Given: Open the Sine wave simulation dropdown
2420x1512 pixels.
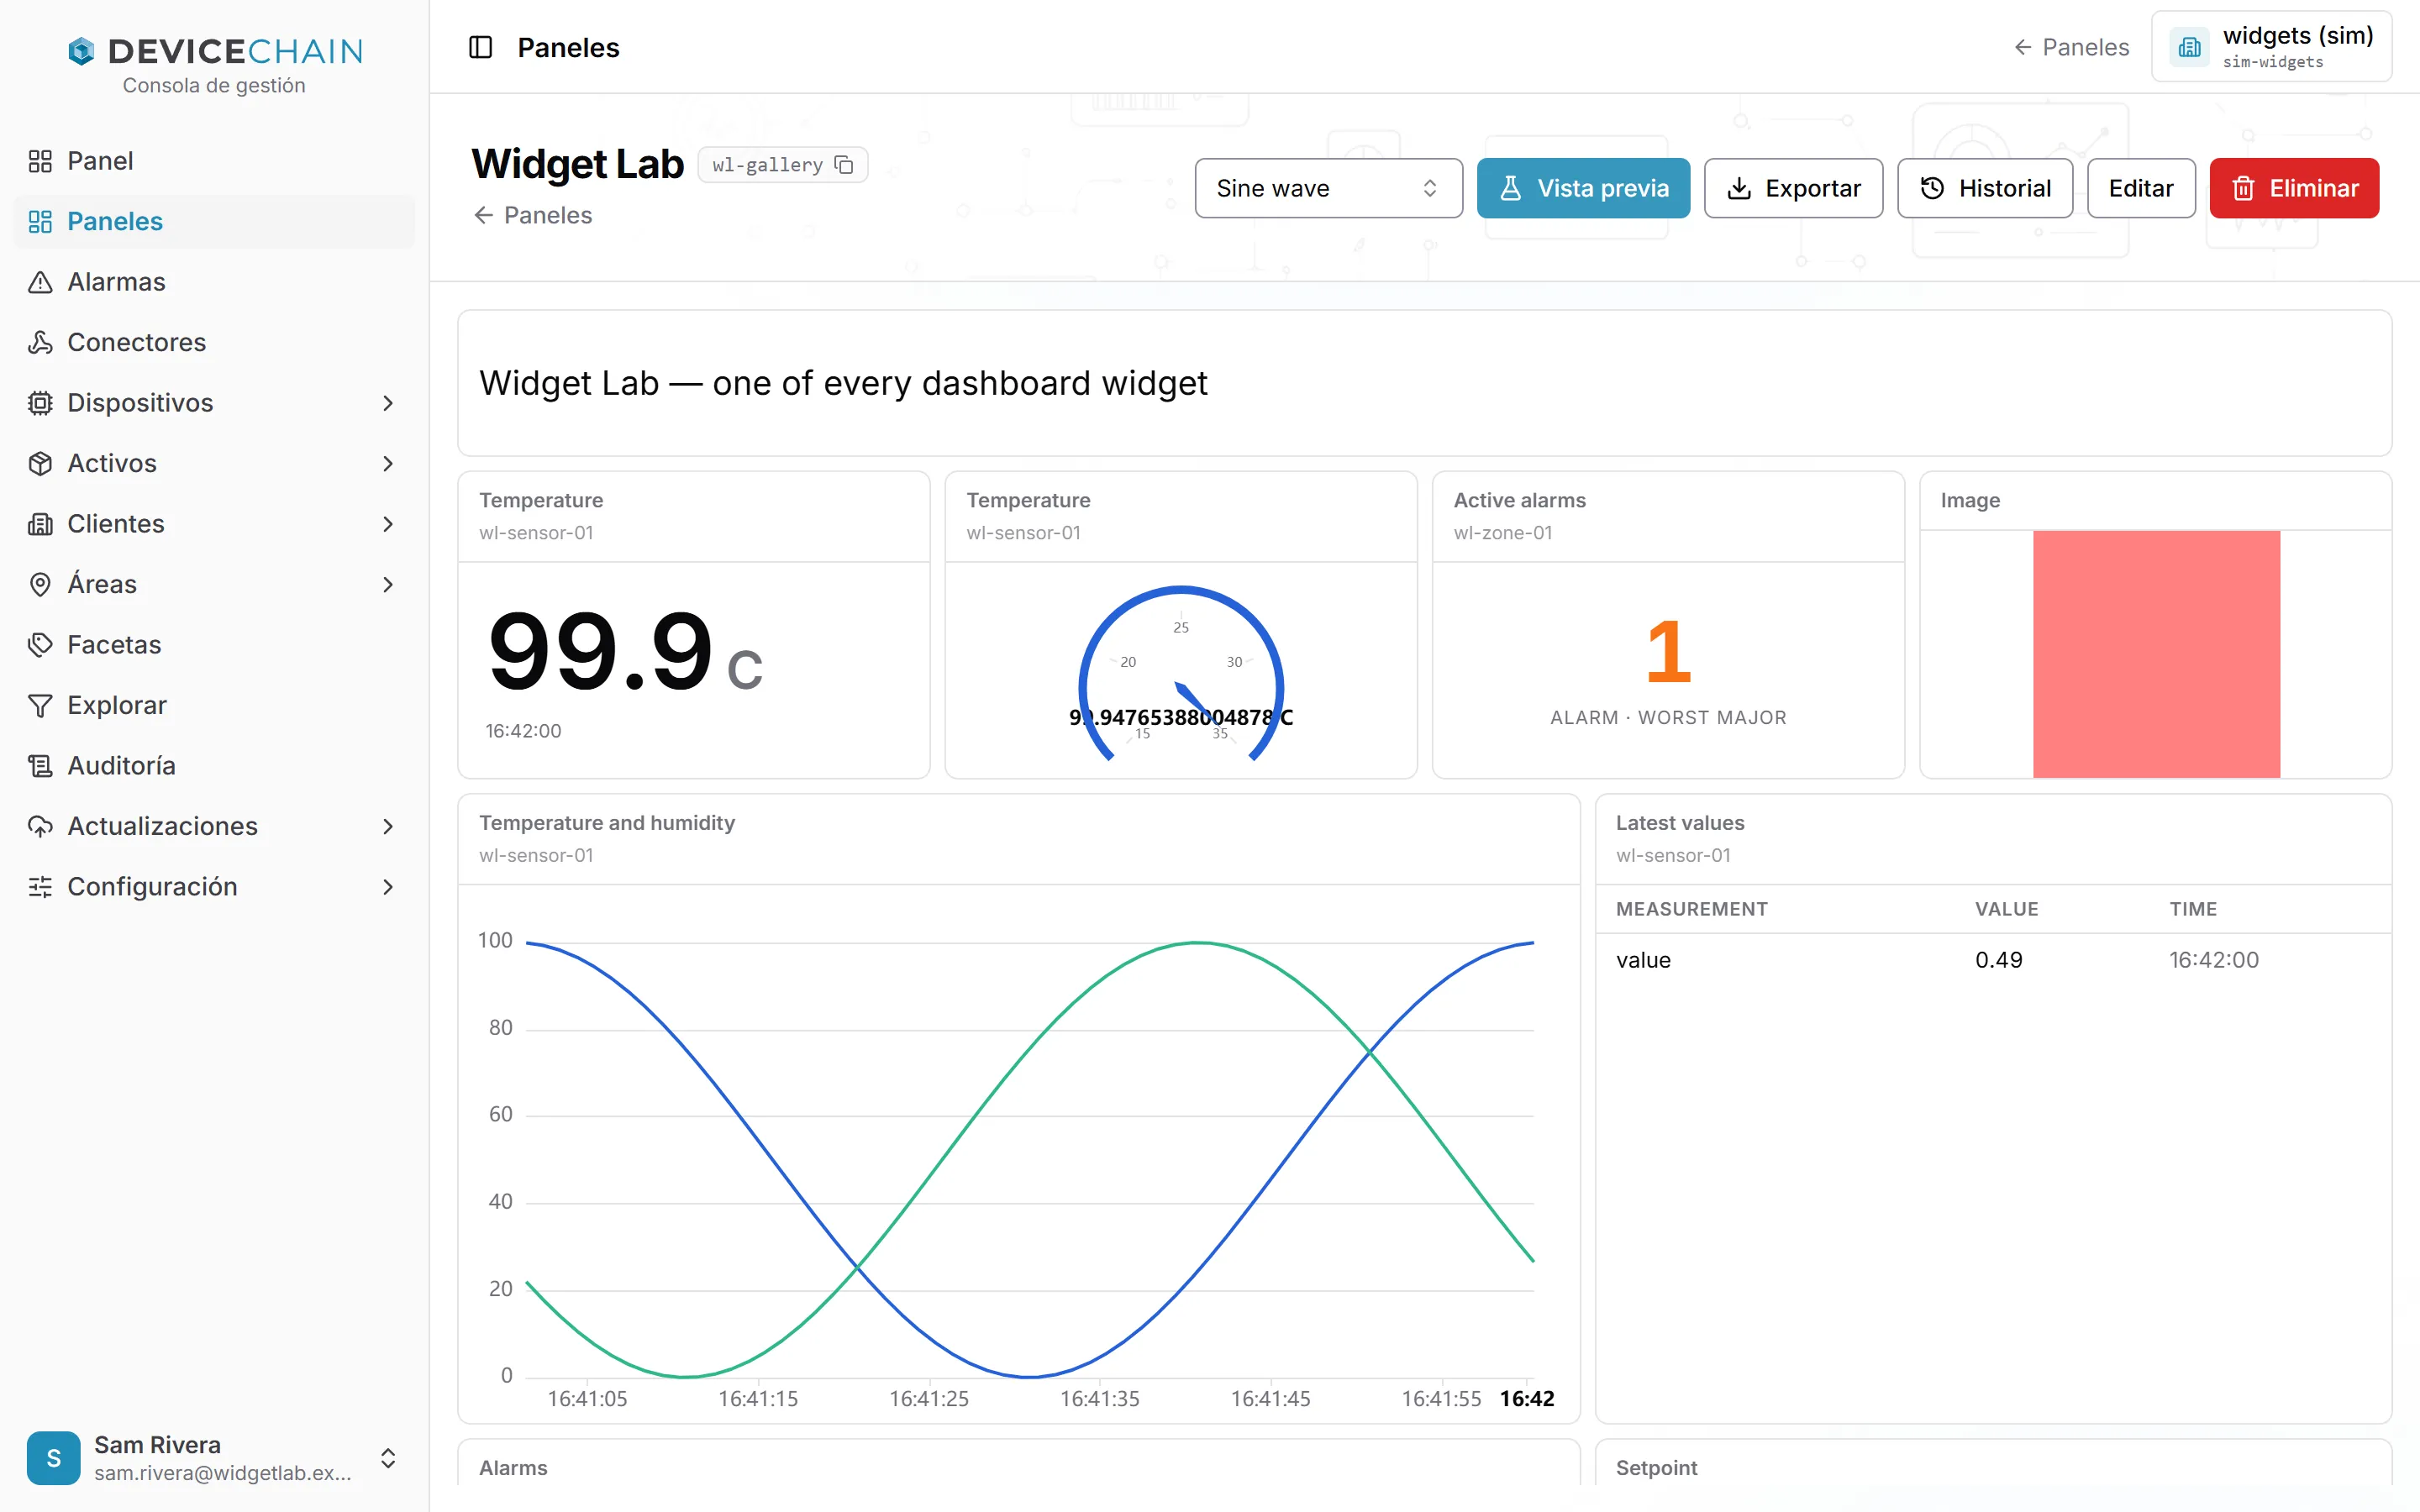Looking at the screenshot, I should (1328, 188).
